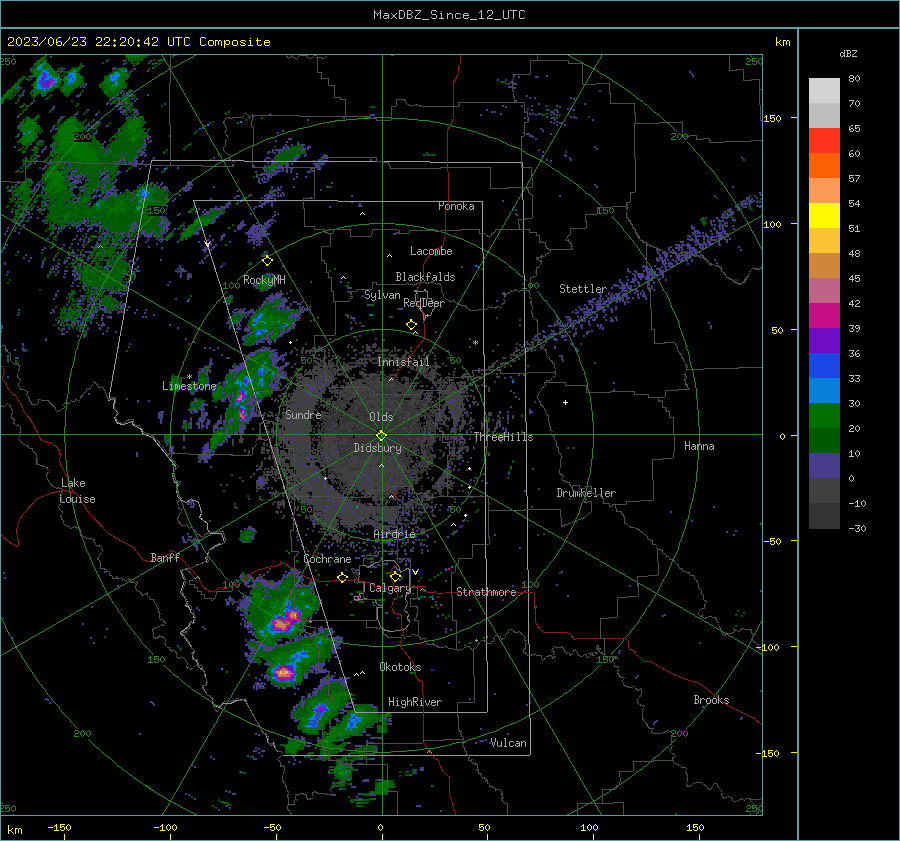Click the Hanna town label
The image size is (900, 841).
pos(699,446)
